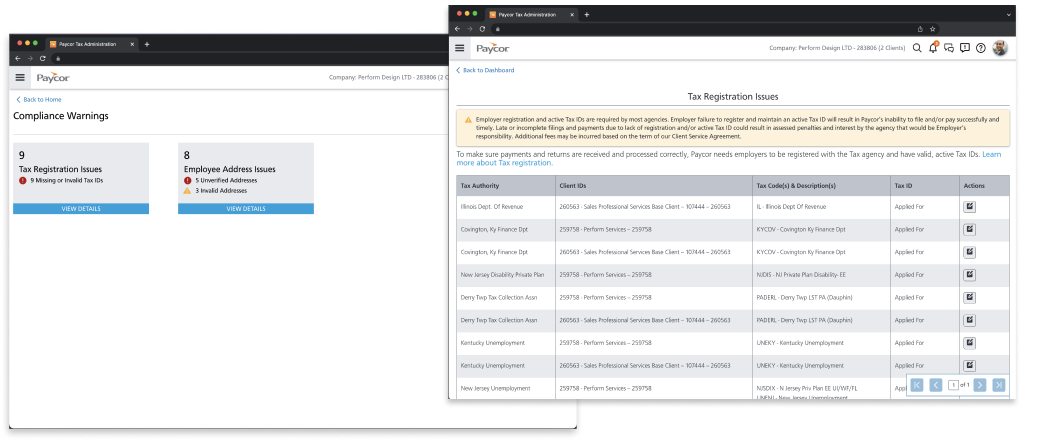Go back in the Compliance Warnings browser window
This screenshot has width=1050, height=442.
click(18, 58)
